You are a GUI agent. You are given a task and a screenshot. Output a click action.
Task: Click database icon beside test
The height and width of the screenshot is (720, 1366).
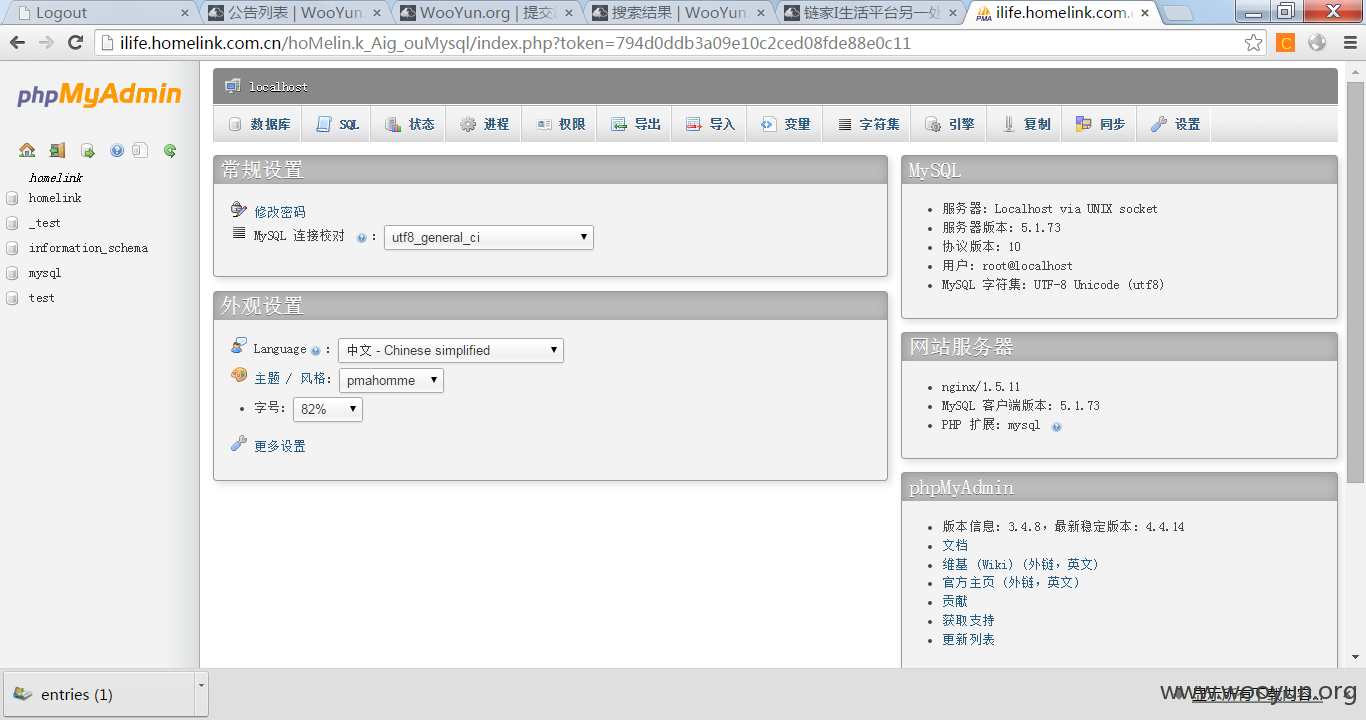coord(12,298)
